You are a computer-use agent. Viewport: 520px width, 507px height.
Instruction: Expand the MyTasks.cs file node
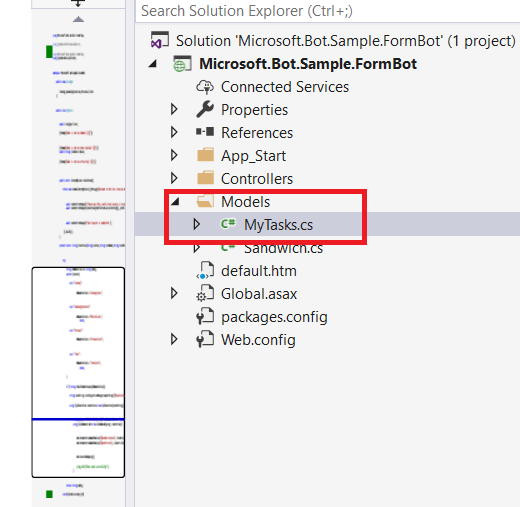[197, 224]
